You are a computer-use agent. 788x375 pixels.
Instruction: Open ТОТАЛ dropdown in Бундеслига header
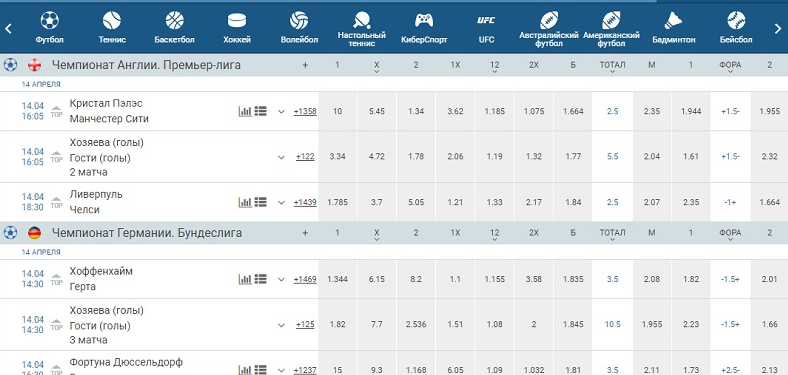pyautogui.click(x=612, y=234)
